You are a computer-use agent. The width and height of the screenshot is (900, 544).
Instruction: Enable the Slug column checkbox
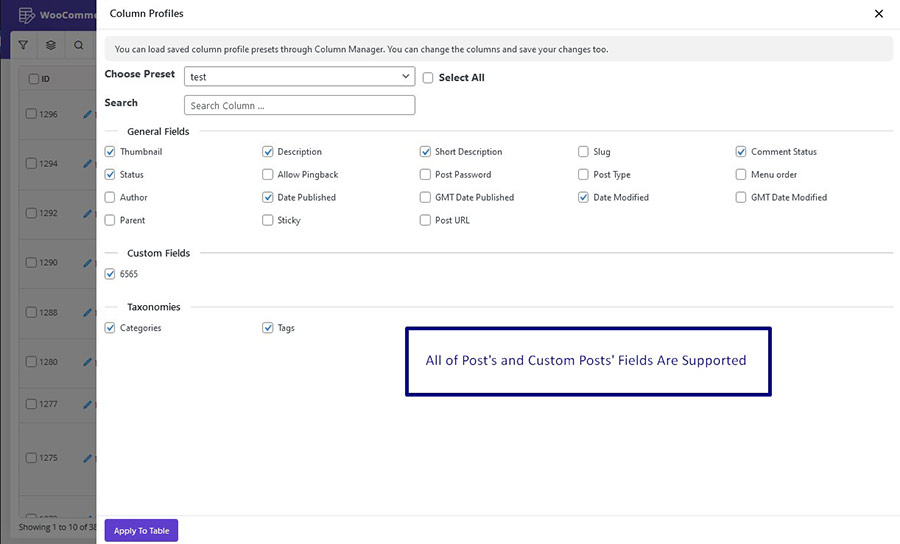point(583,151)
